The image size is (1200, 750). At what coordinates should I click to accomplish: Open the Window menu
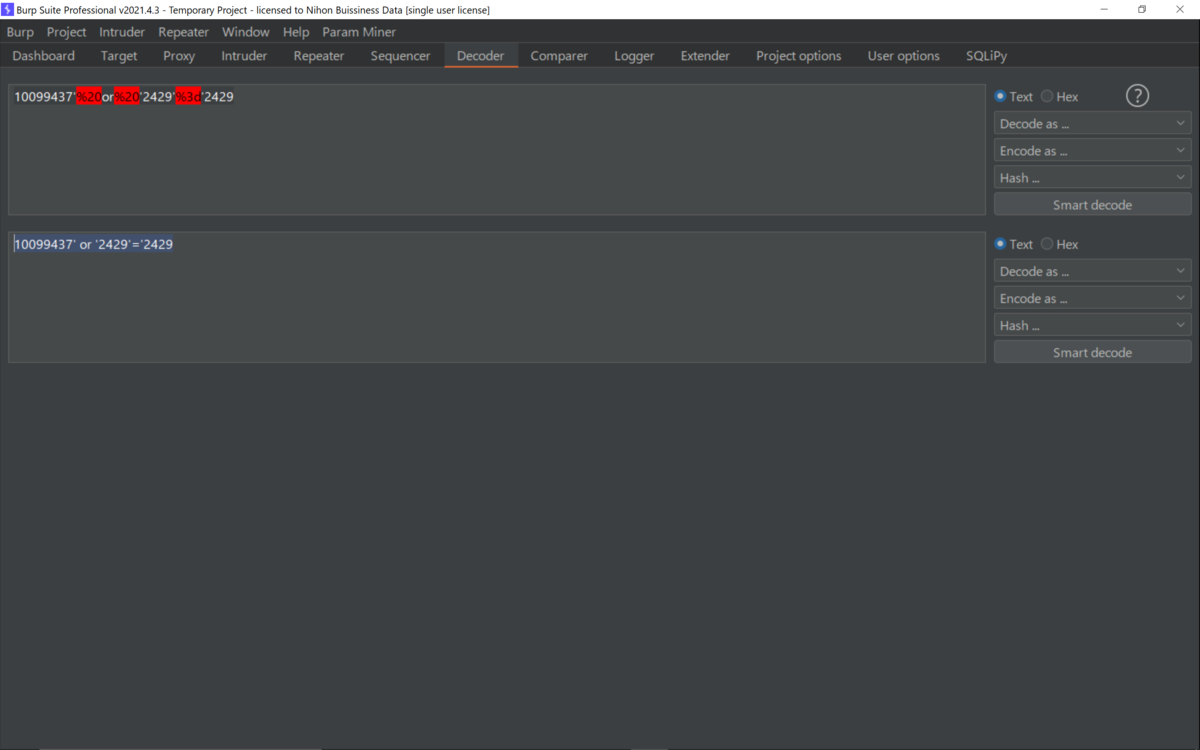click(x=245, y=32)
